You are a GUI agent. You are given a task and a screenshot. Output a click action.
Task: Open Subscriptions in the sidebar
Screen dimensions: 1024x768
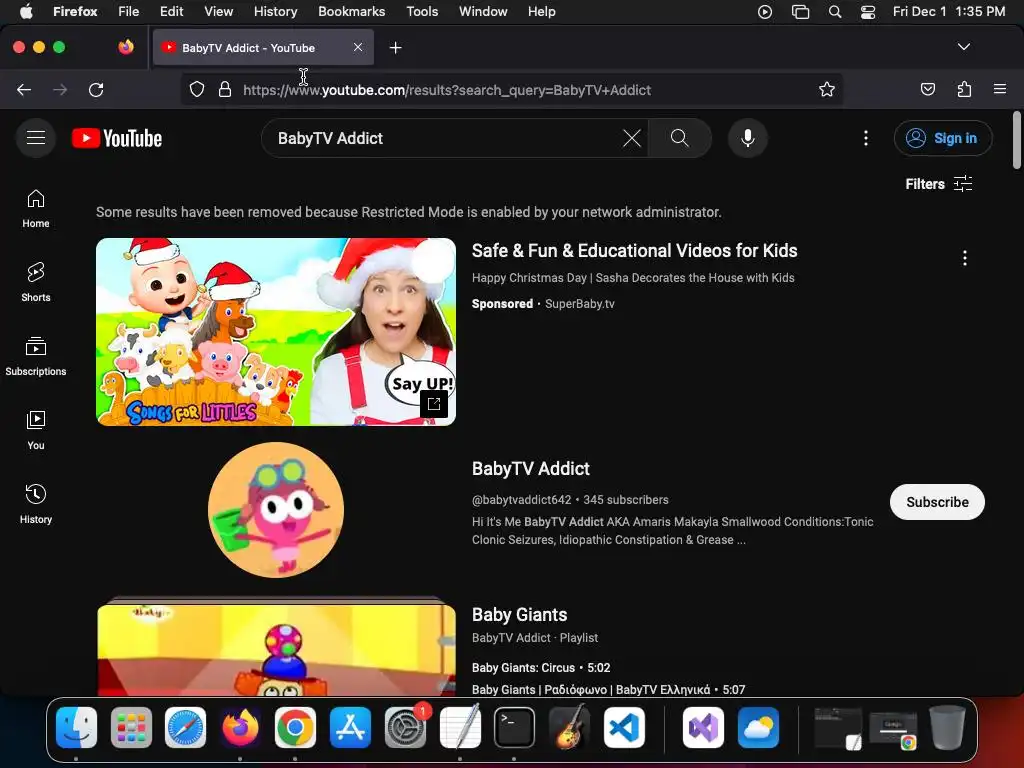click(x=36, y=356)
